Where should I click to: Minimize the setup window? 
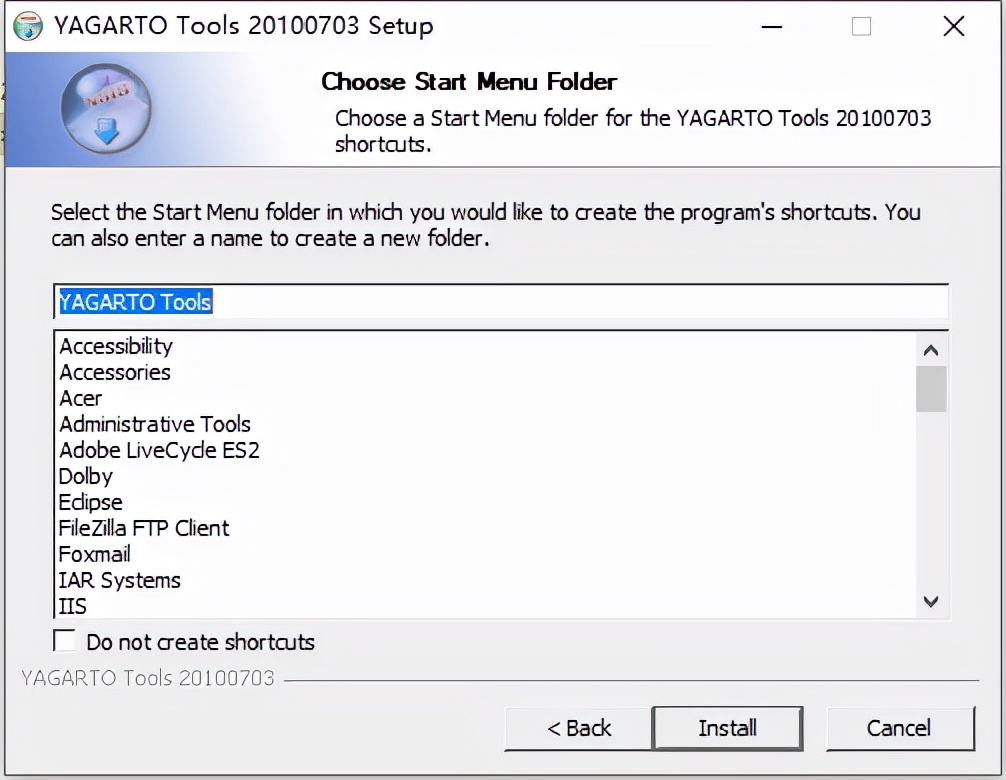(772, 26)
